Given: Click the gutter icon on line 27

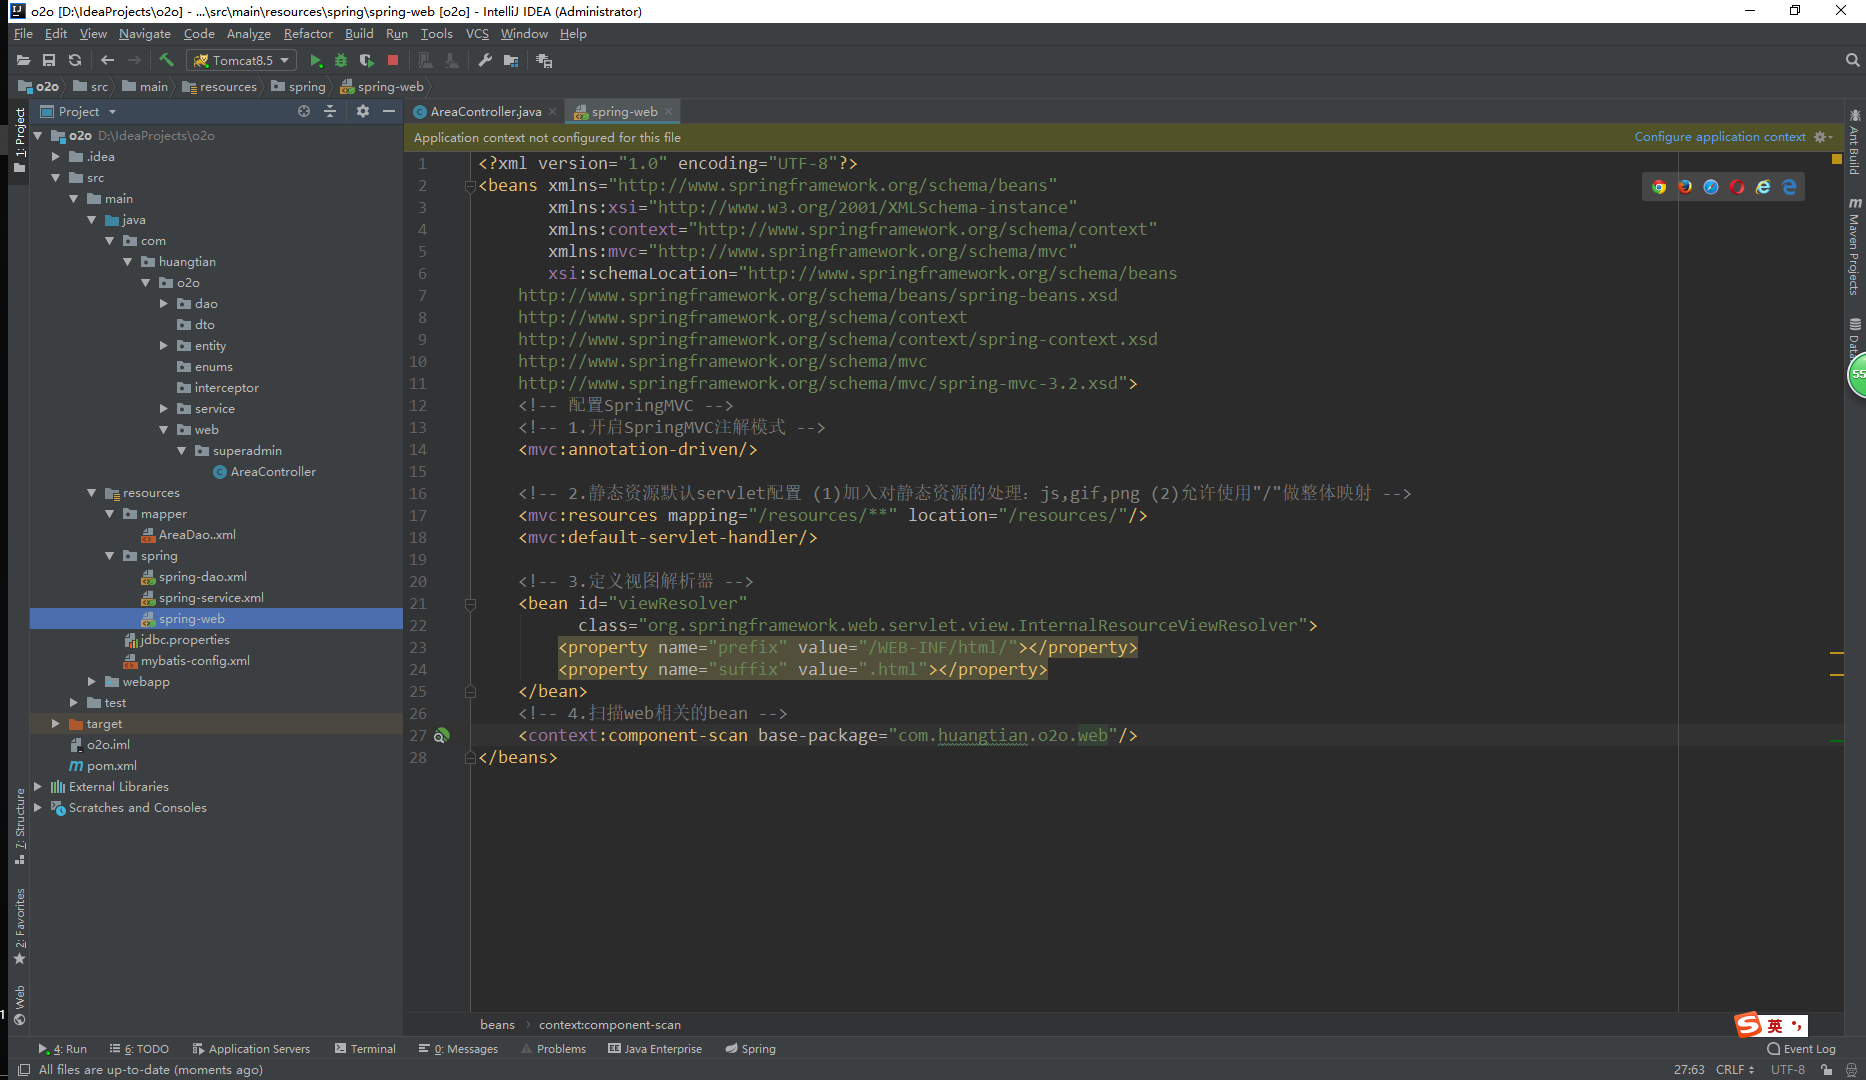Looking at the screenshot, I should [x=441, y=735].
